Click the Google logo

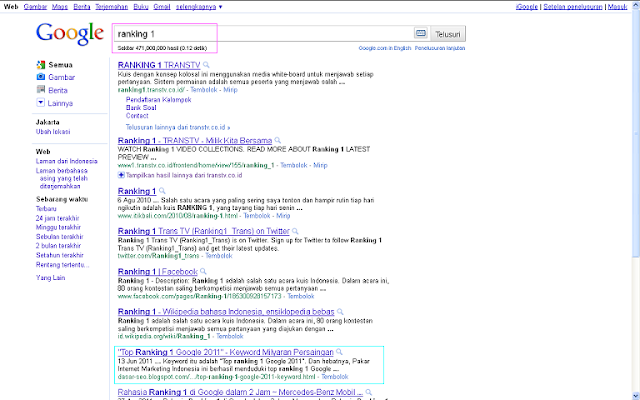pos(70,34)
